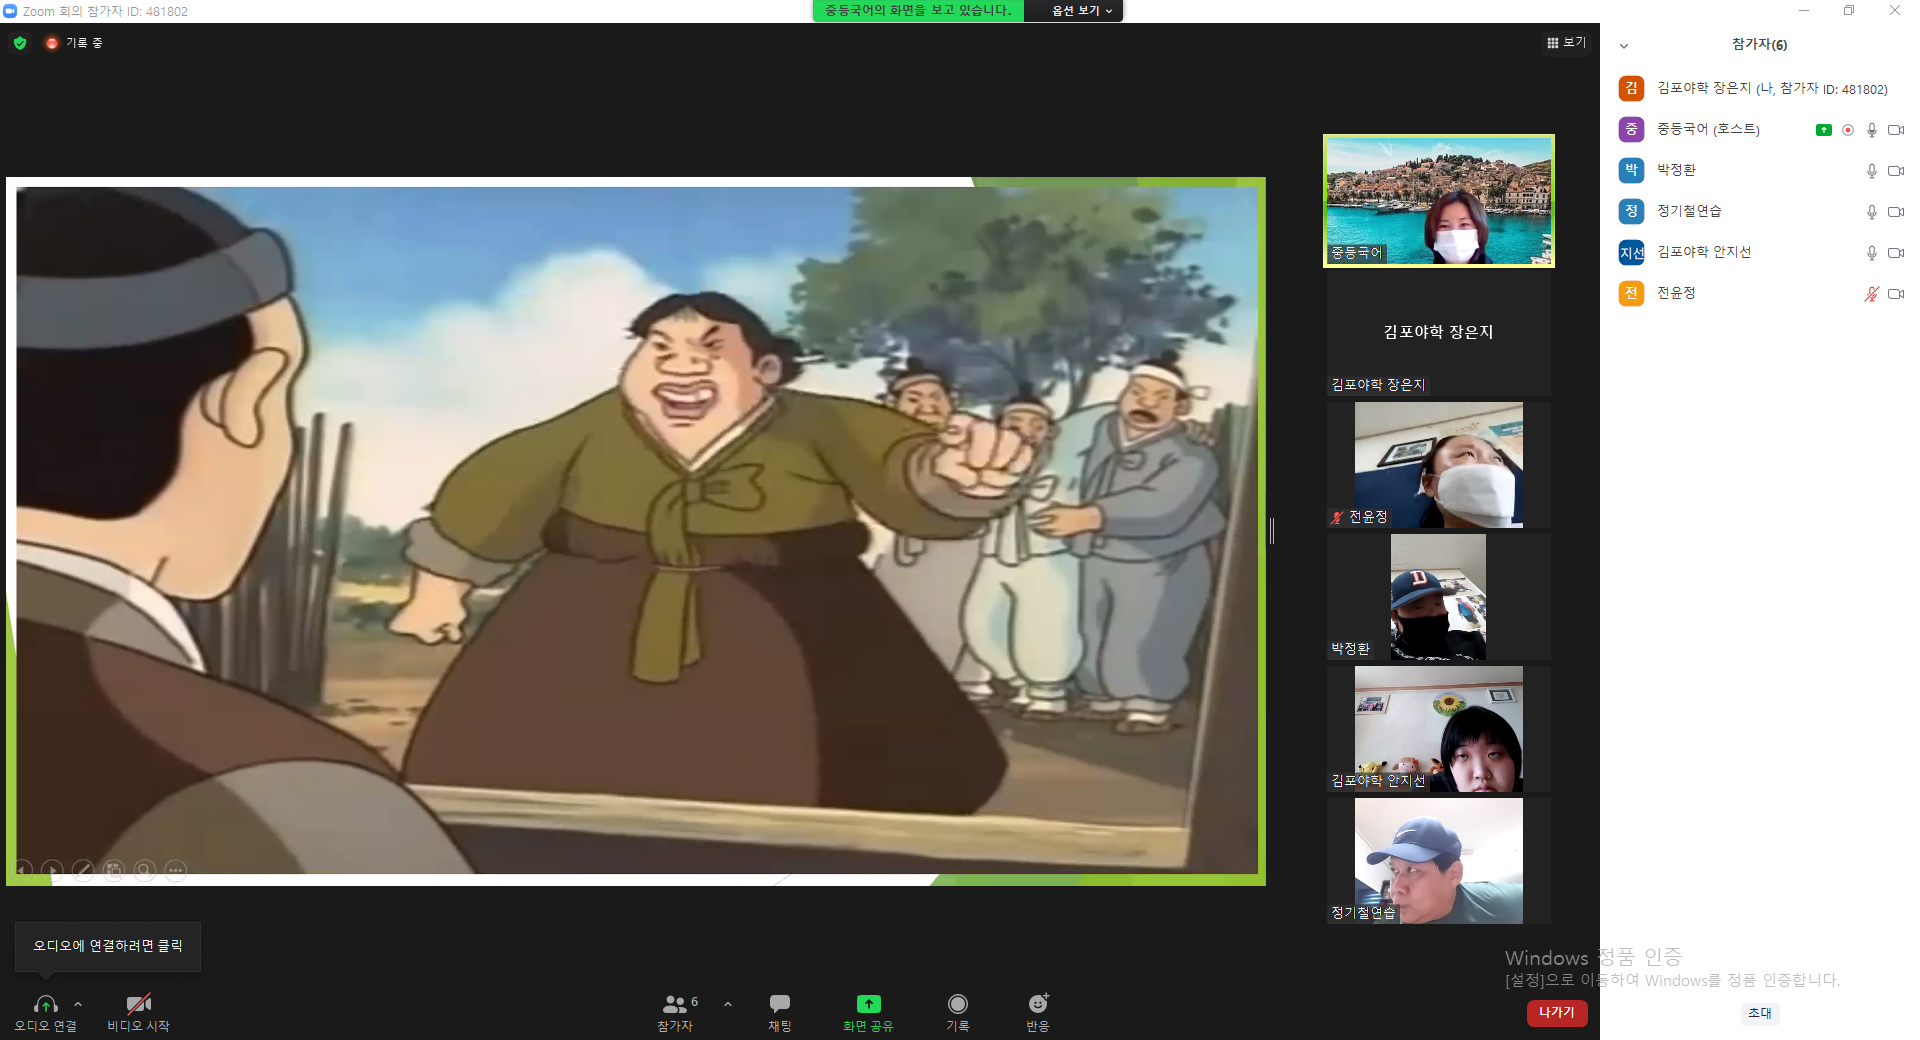Screen dimensions: 1920x1040
Task: Select the 정기철연습 video thumbnail
Action: click(1439, 861)
